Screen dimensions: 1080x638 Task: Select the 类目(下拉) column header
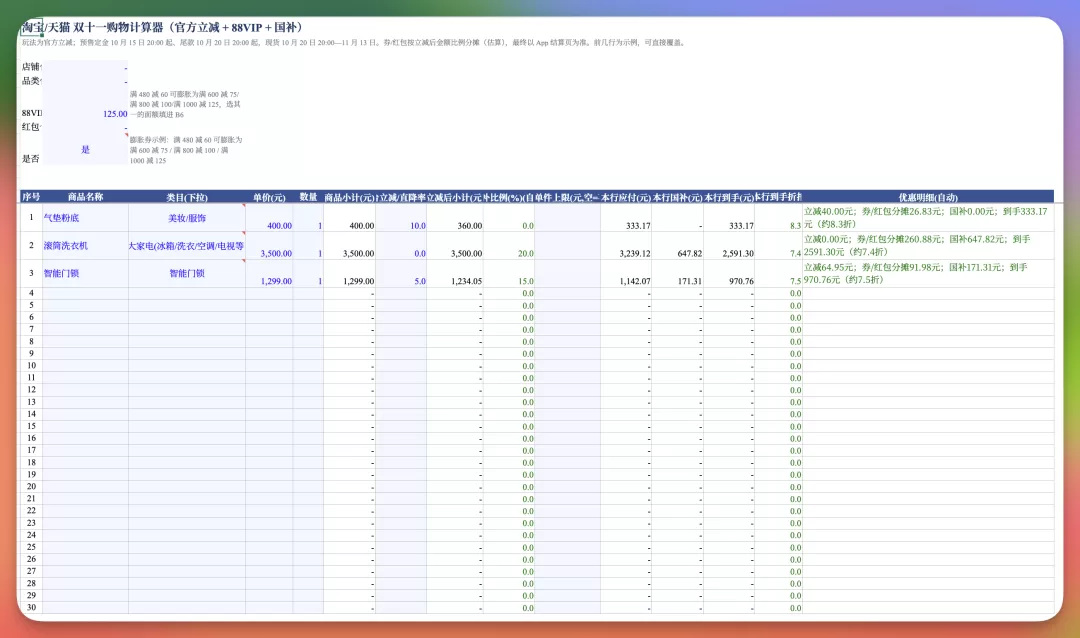click(187, 197)
